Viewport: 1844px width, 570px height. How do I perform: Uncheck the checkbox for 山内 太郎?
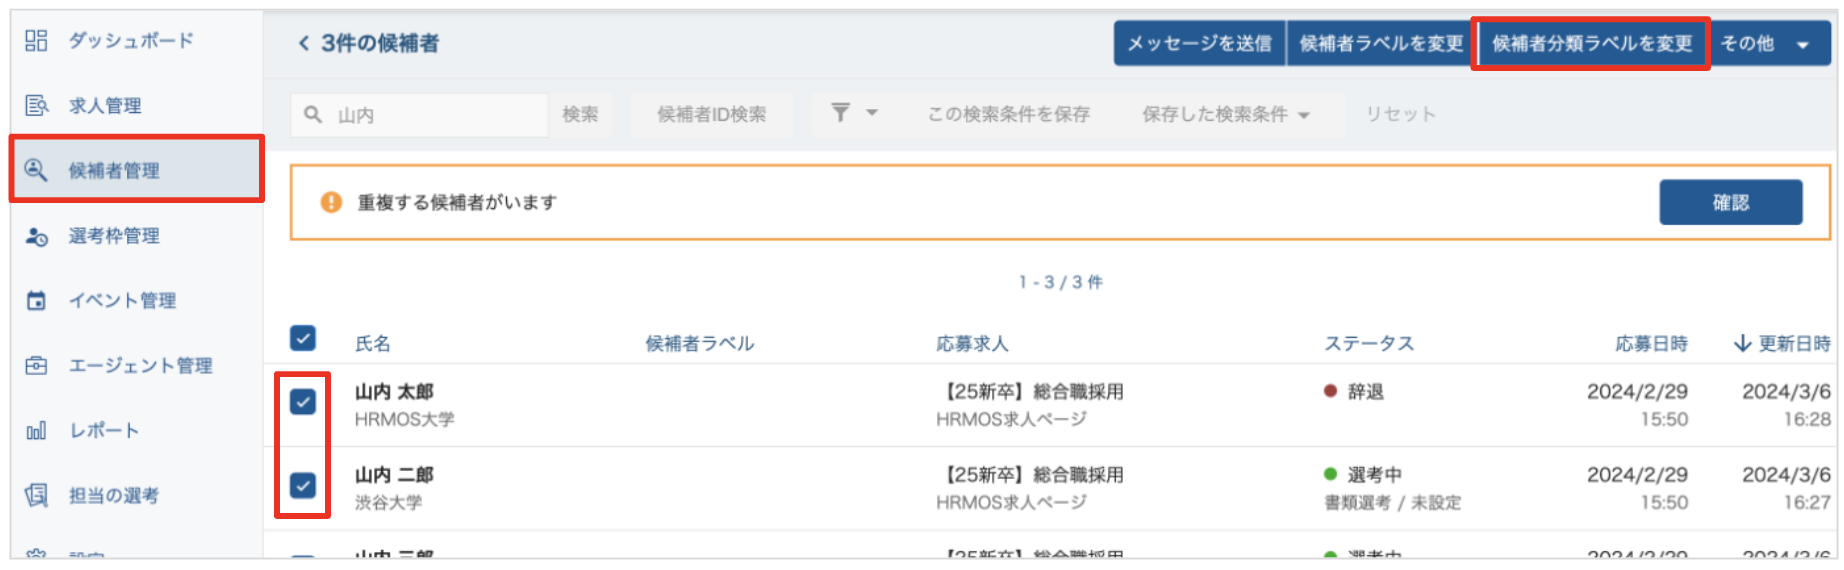pyautogui.click(x=303, y=402)
